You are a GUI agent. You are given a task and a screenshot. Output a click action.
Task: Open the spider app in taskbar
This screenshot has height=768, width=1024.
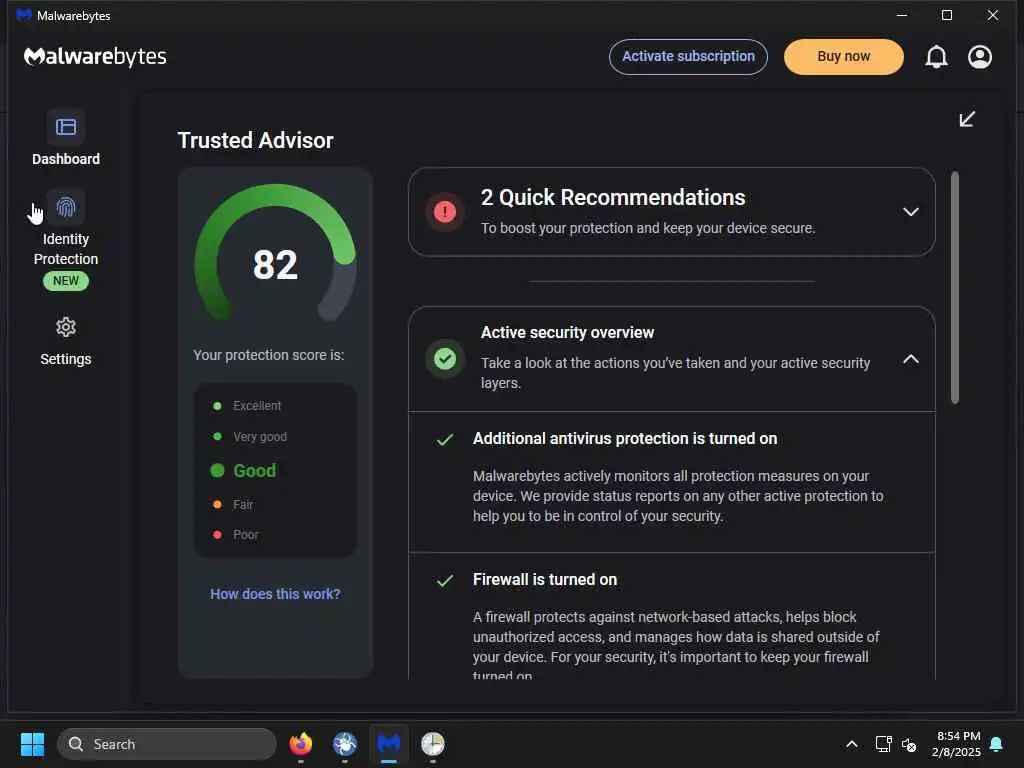(345, 744)
